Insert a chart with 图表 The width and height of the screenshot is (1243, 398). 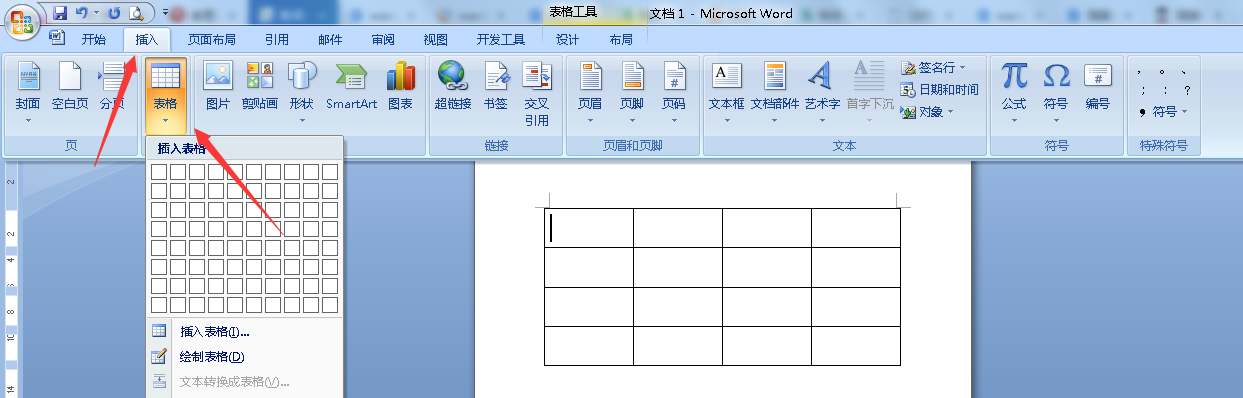pyautogui.click(x=400, y=85)
